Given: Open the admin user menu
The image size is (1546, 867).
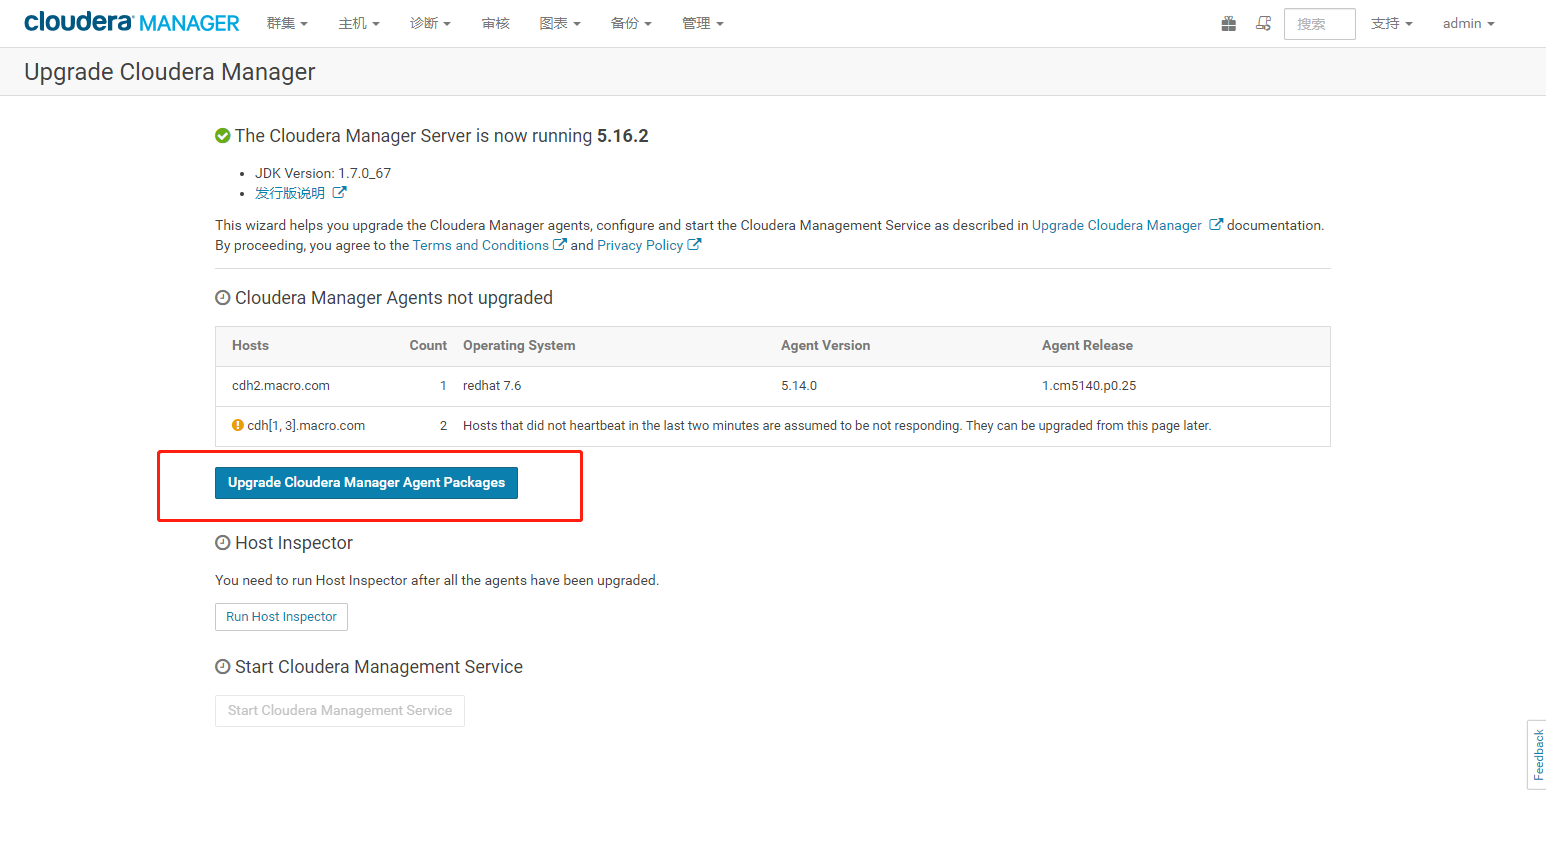Looking at the screenshot, I should tap(1468, 23).
